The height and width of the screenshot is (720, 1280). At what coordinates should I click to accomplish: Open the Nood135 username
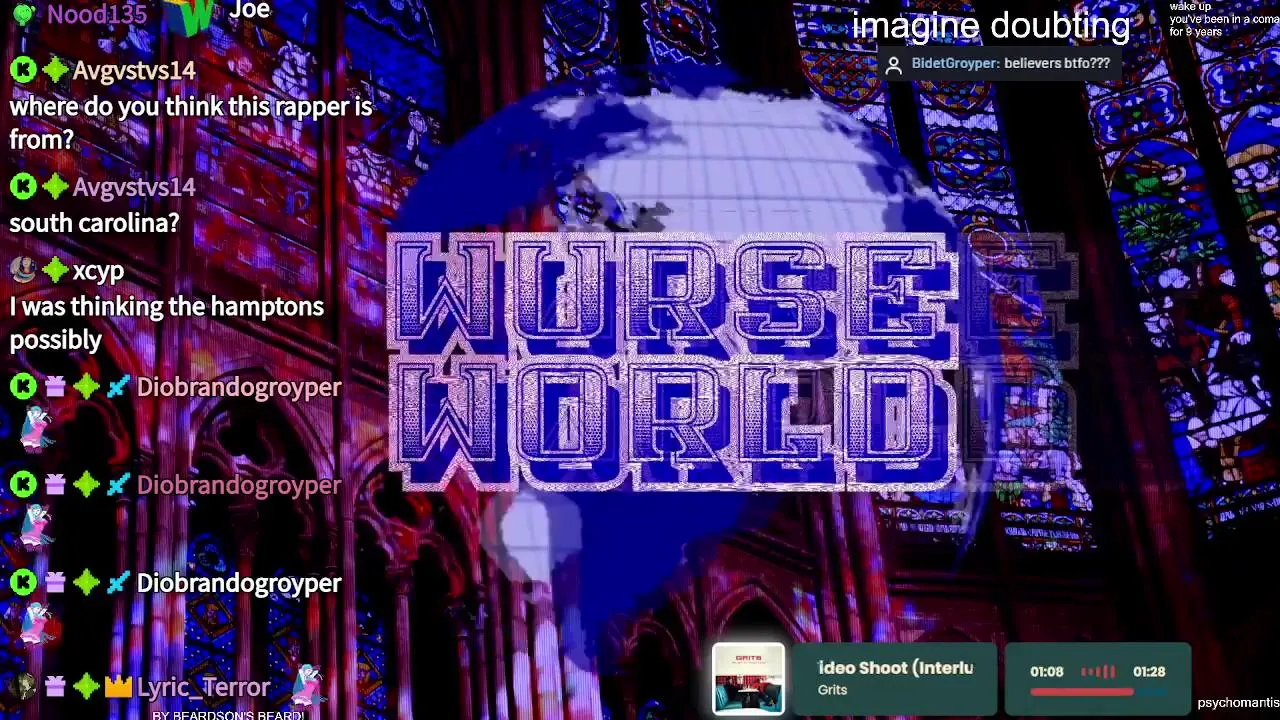(97, 14)
